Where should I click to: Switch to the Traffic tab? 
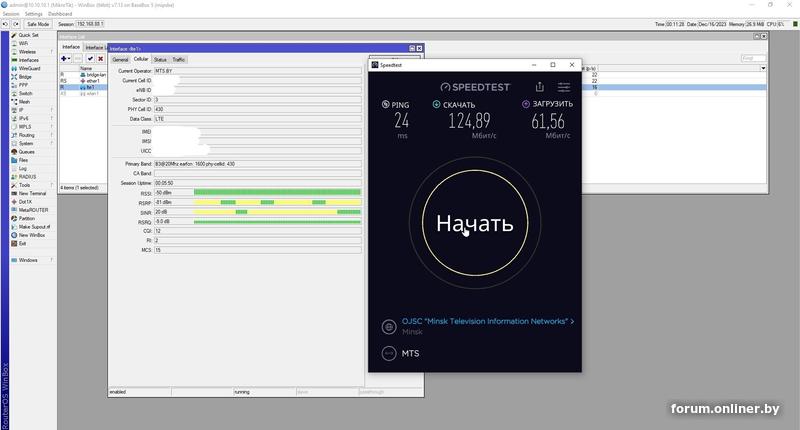179,60
